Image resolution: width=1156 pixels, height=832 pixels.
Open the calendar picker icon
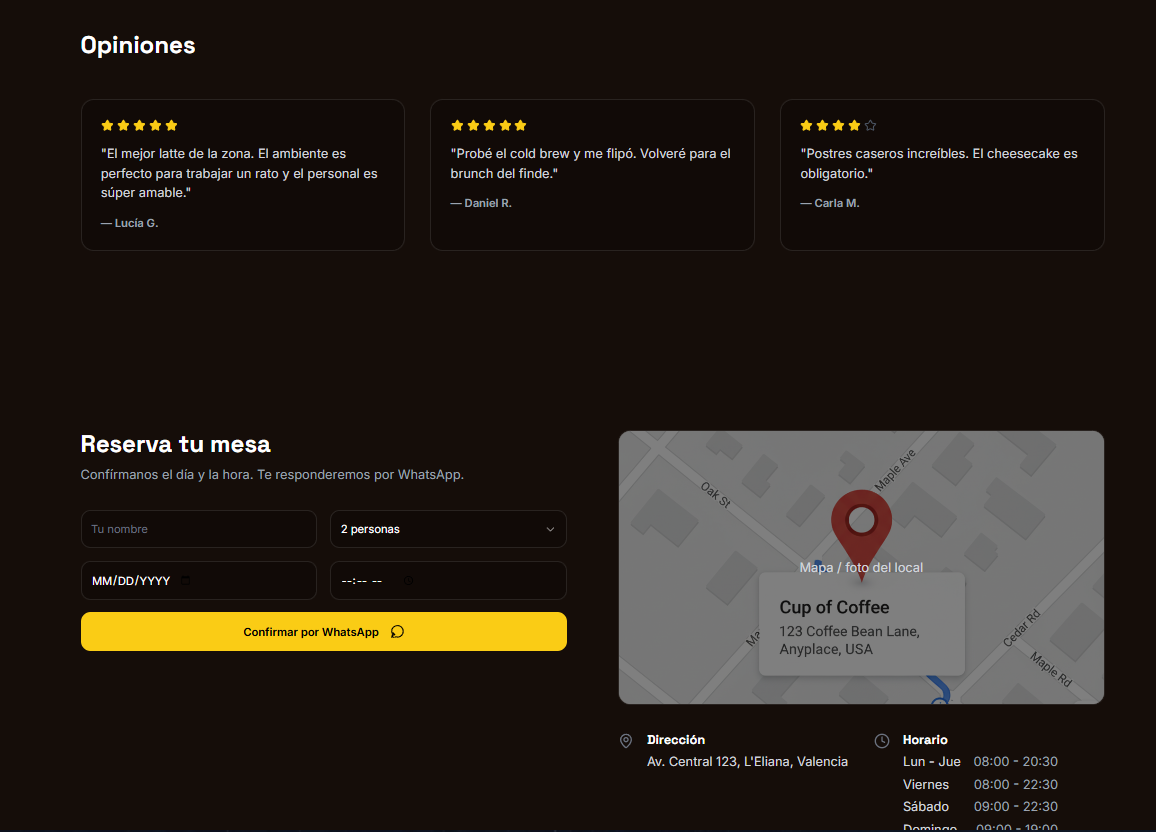[186, 581]
